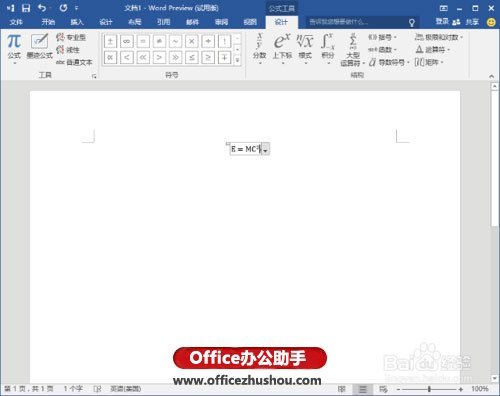The image size is (500, 396).
Task: Insert the less-than < symbol
Action: 127,57
